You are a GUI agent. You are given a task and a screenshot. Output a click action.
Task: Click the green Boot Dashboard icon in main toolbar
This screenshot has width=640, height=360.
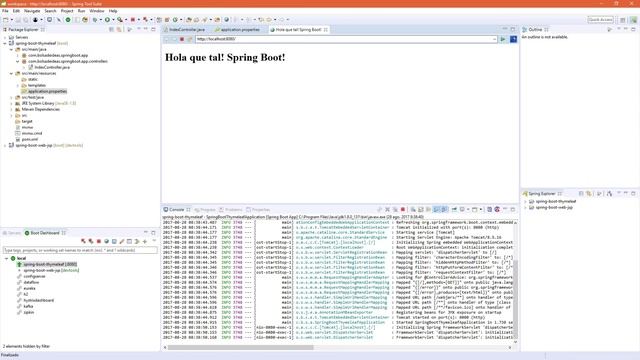point(68,20)
